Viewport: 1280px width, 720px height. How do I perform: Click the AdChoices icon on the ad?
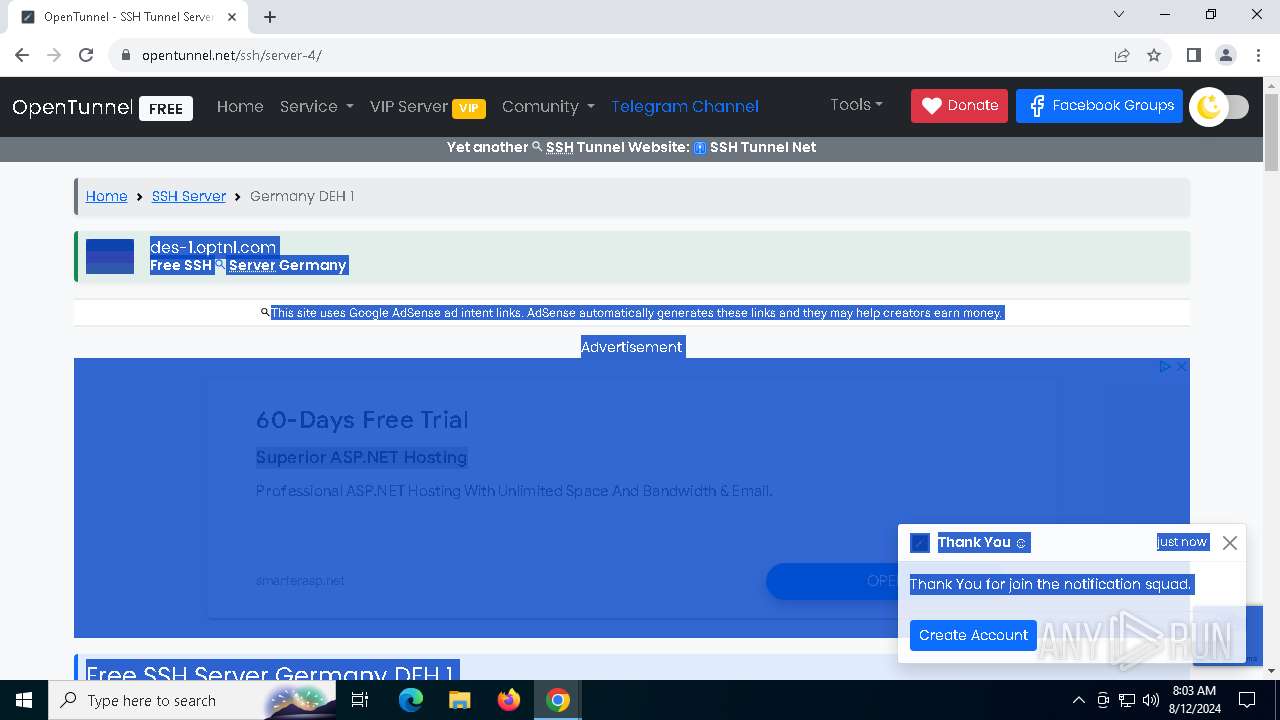pos(1165,367)
